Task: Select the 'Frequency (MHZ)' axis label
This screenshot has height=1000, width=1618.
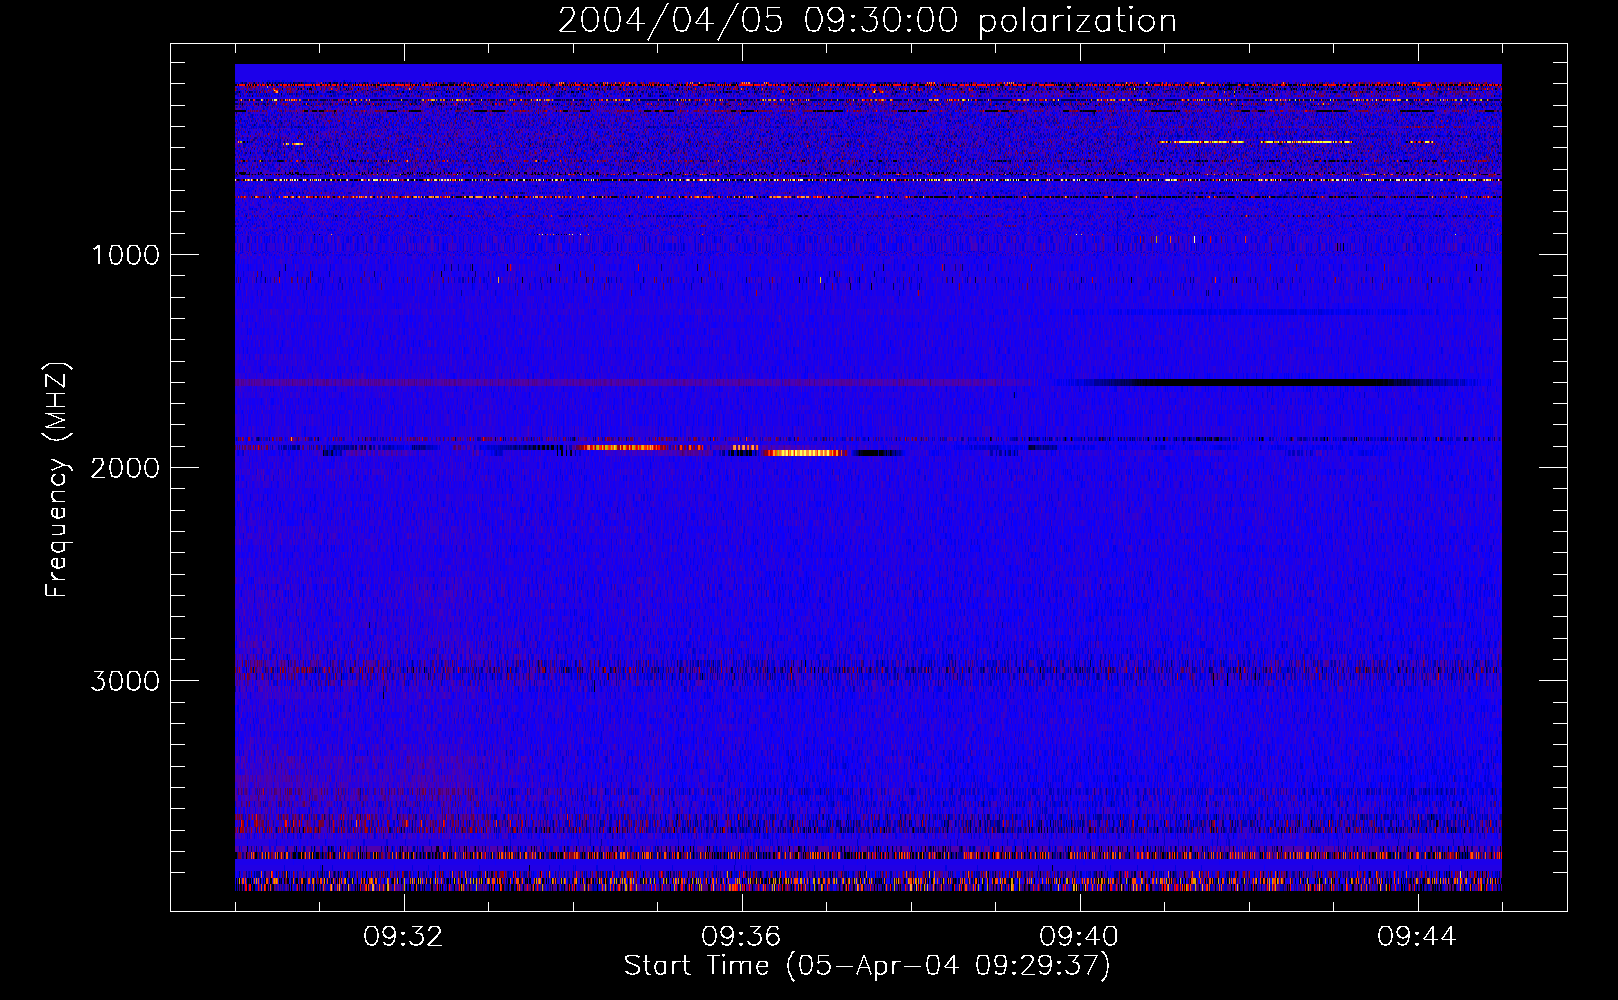Action: coord(58,480)
